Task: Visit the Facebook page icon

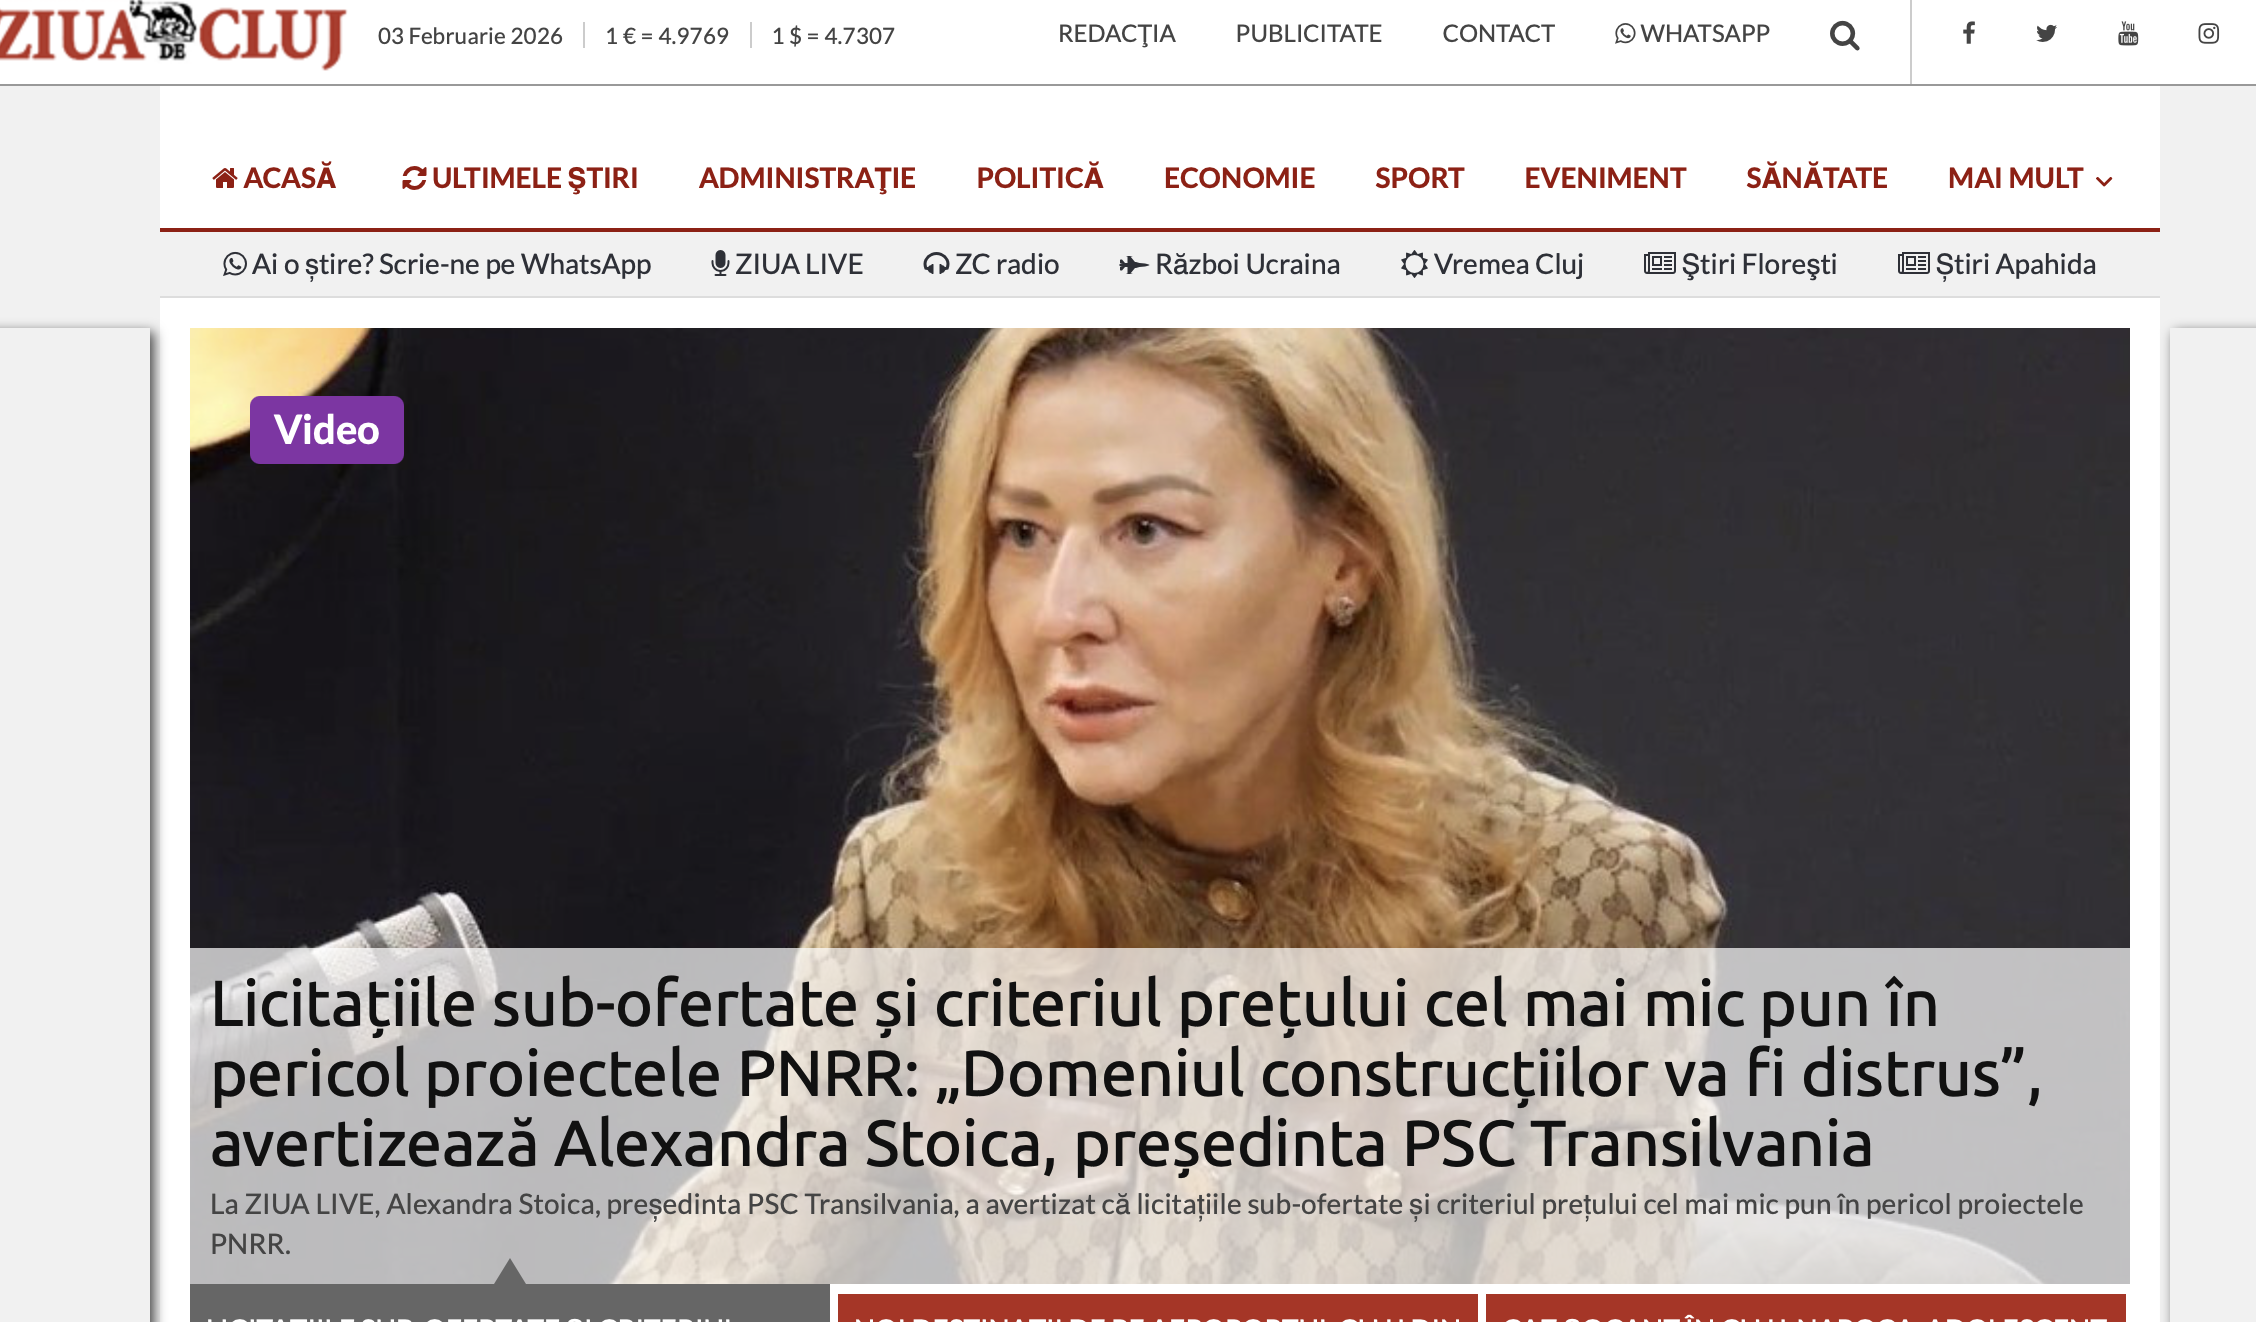Action: coord(1968,34)
